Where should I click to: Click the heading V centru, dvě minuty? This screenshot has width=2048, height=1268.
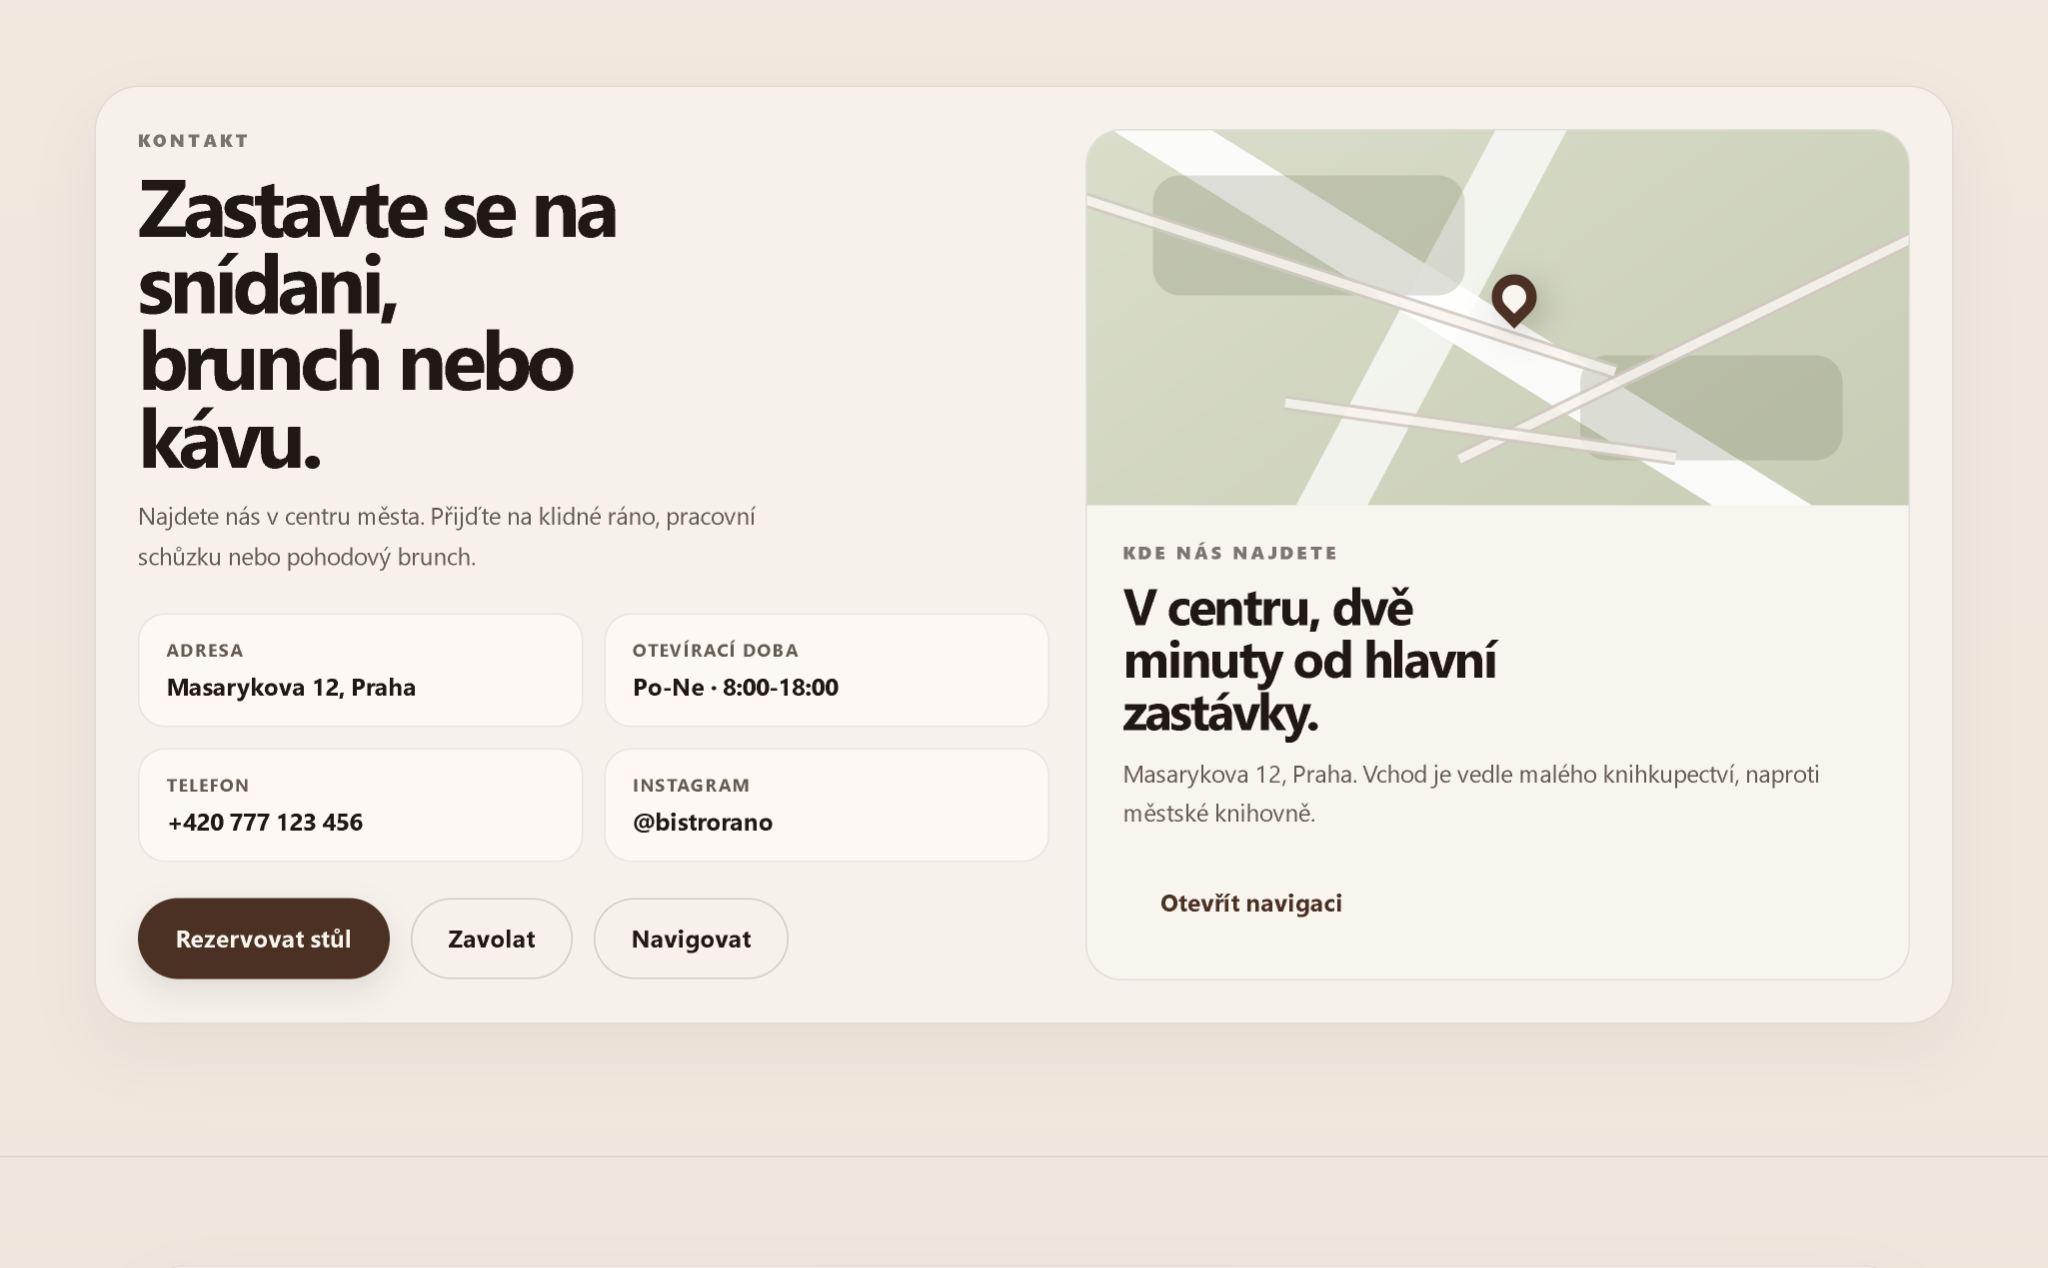tap(1310, 661)
